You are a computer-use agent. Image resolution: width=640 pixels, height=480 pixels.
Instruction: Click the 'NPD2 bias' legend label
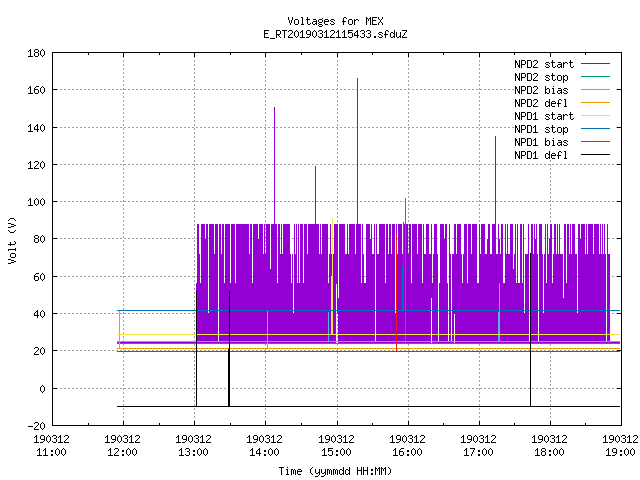coord(541,90)
